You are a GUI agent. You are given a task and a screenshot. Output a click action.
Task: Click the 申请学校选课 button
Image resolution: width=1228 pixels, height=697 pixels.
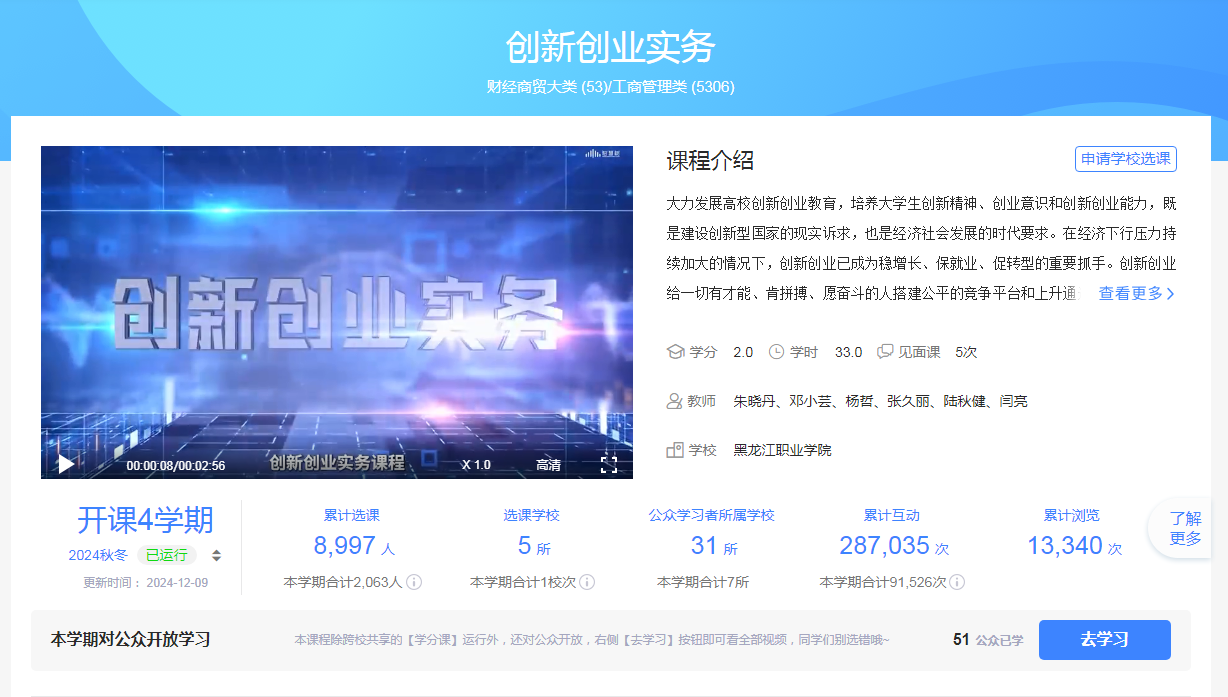click(1126, 159)
